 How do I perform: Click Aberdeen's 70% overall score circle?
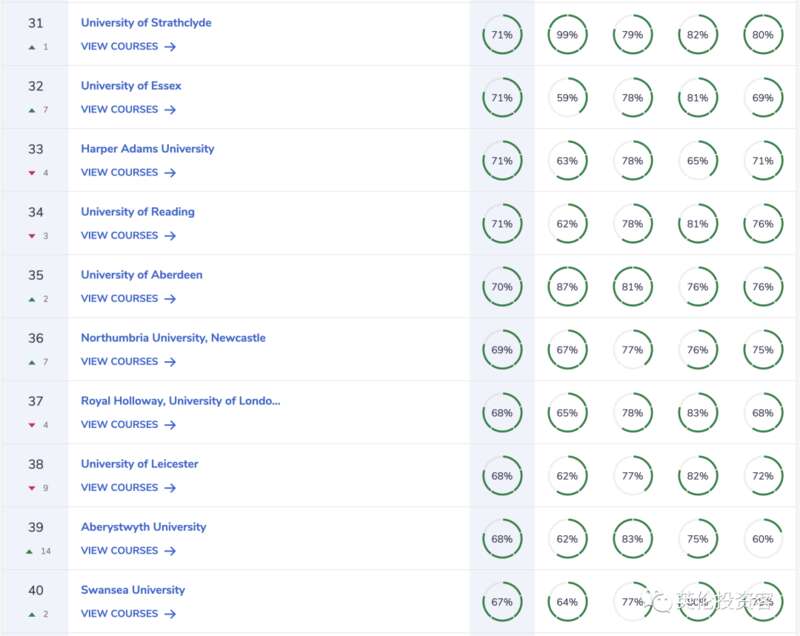point(502,287)
